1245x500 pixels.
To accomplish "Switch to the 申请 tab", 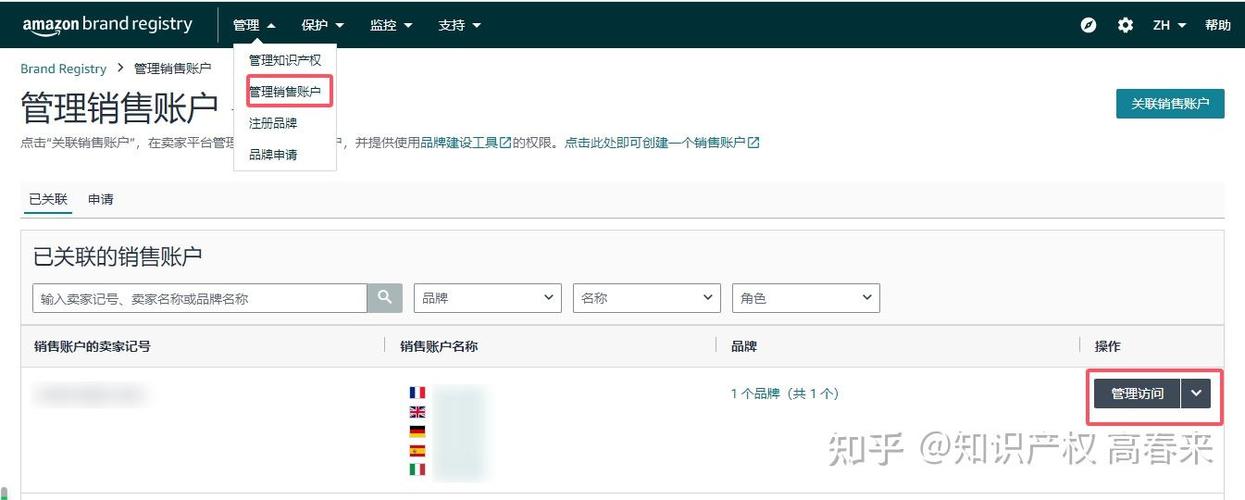I will (x=101, y=199).
